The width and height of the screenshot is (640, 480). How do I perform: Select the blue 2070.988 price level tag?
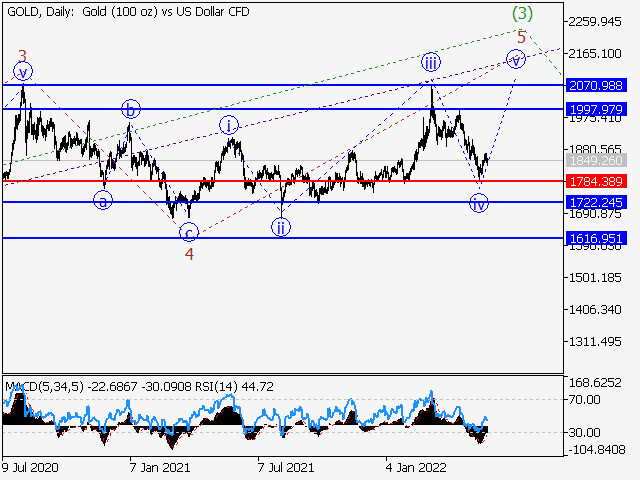pyautogui.click(x=596, y=86)
